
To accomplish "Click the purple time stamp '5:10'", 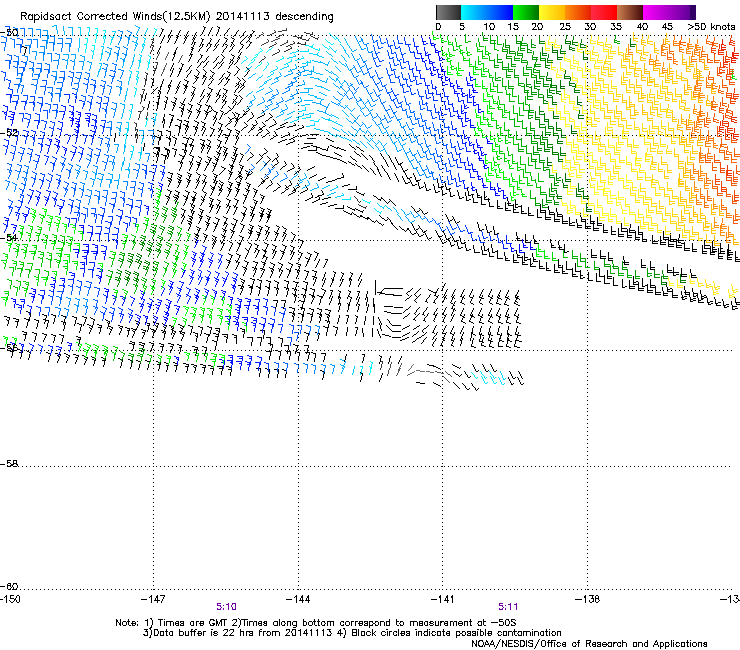I will pyautogui.click(x=227, y=607).
